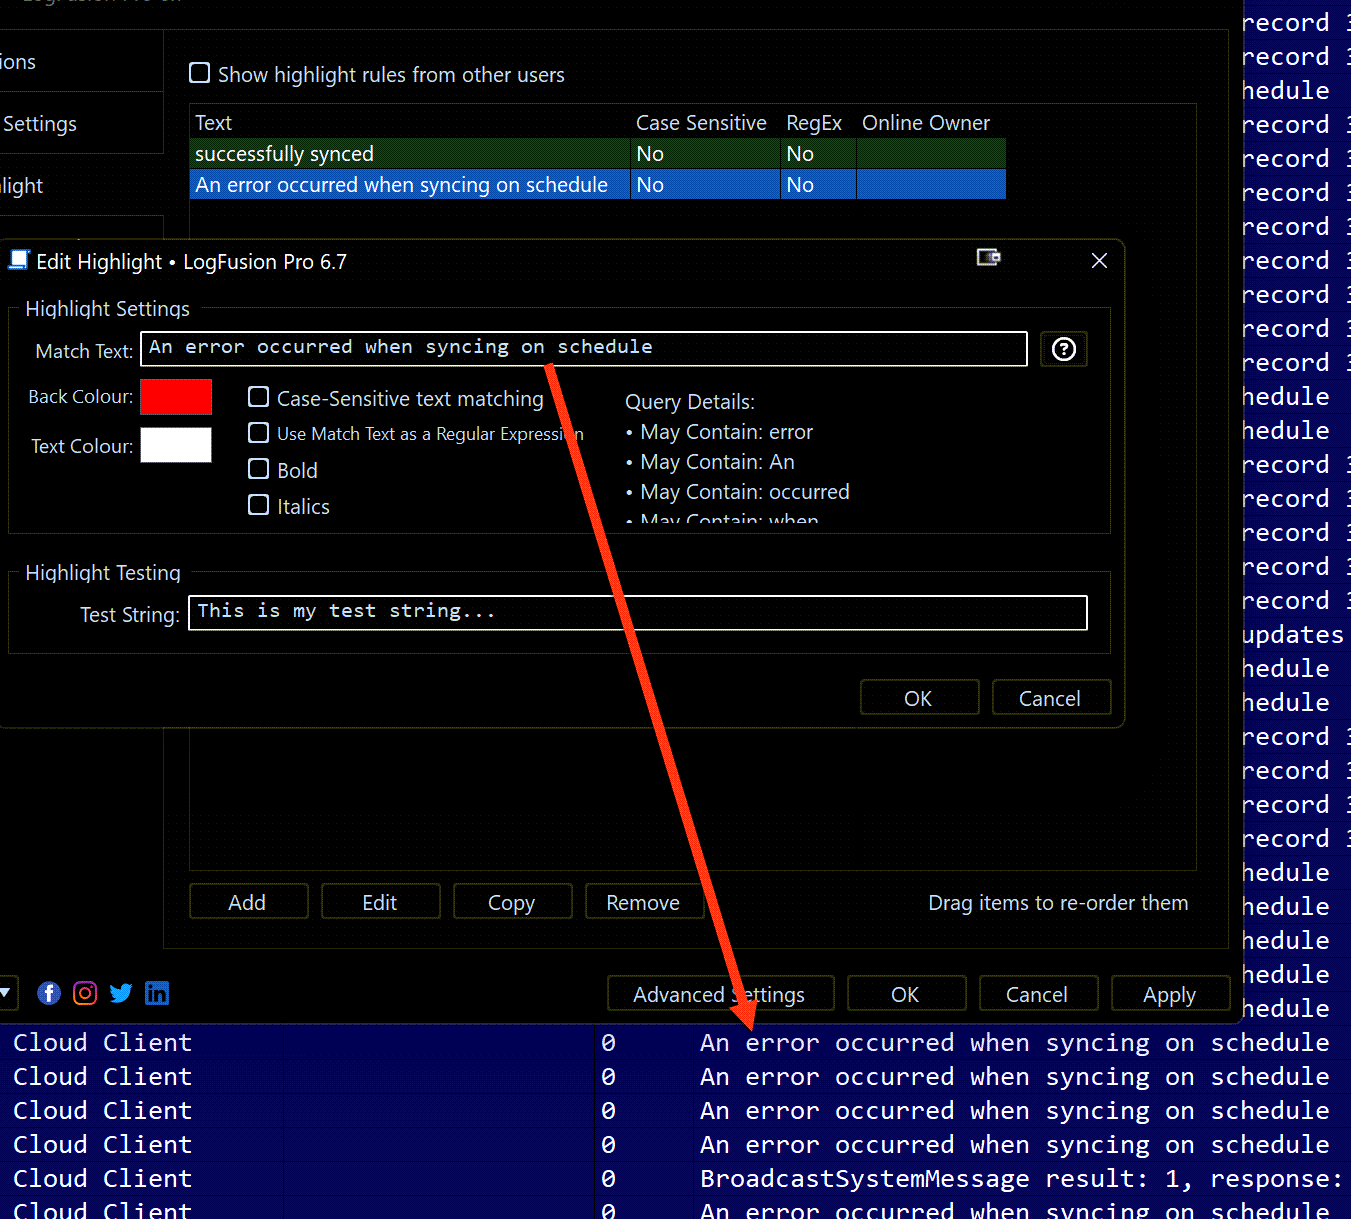Click the Advanced Settings button
This screenshot has height=1219, width=1351.
tap(719, 994)
